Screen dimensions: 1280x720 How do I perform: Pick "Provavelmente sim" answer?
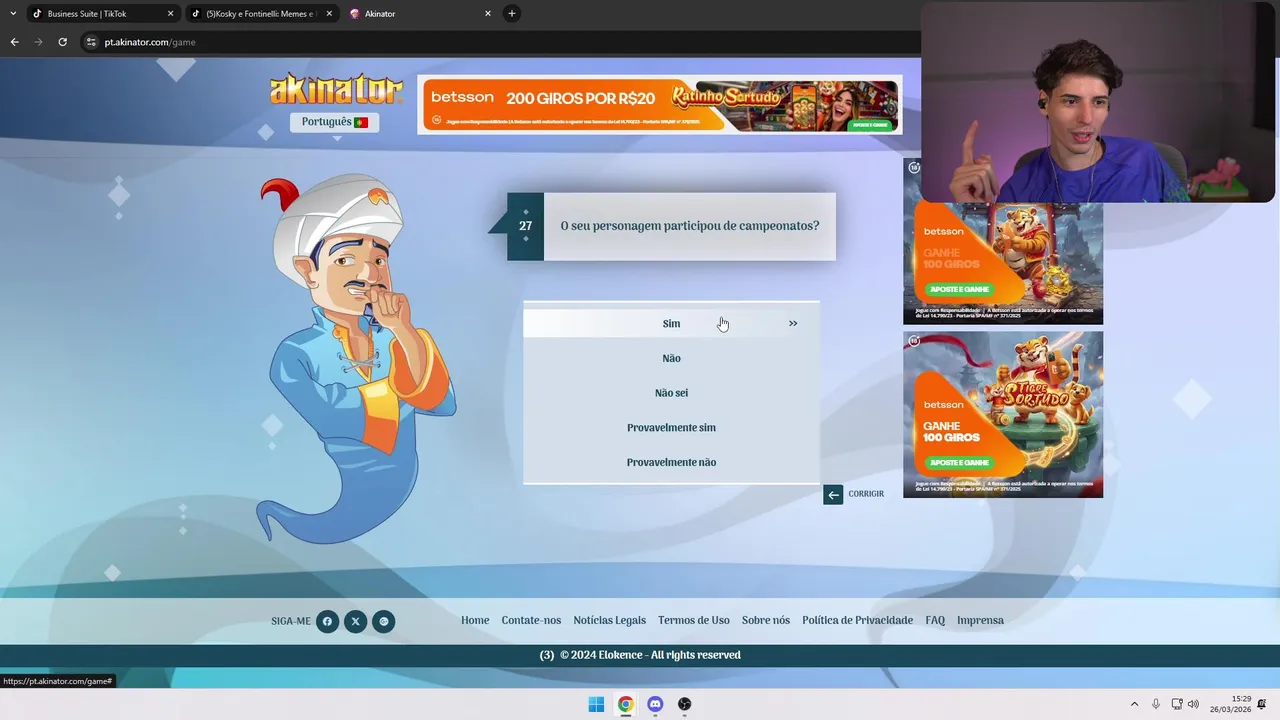point(671,428)
